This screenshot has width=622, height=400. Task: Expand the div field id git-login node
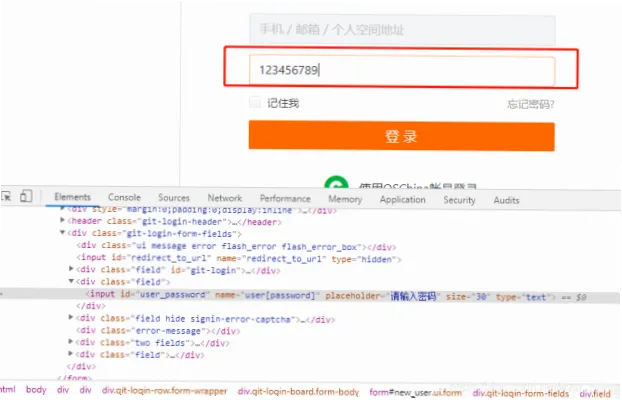(x=71, y=269)
